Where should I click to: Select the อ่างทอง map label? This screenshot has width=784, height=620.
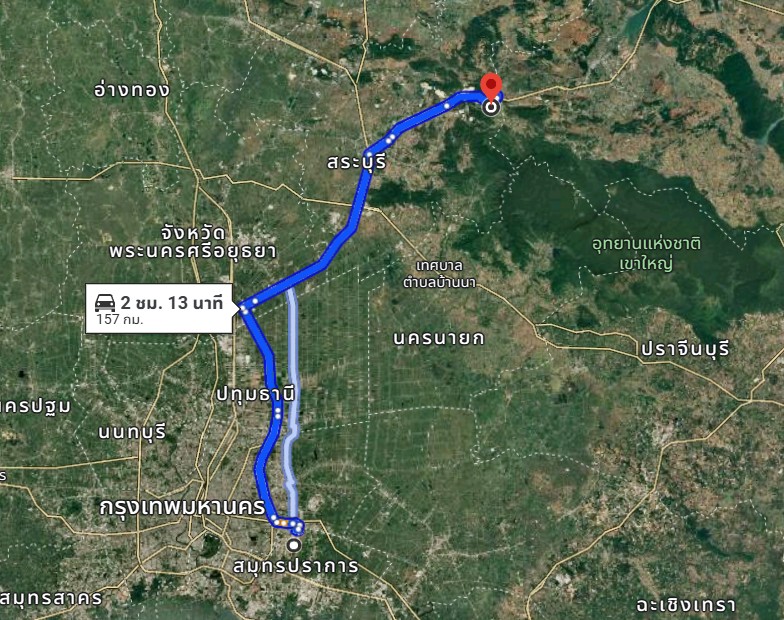point(132,90)
